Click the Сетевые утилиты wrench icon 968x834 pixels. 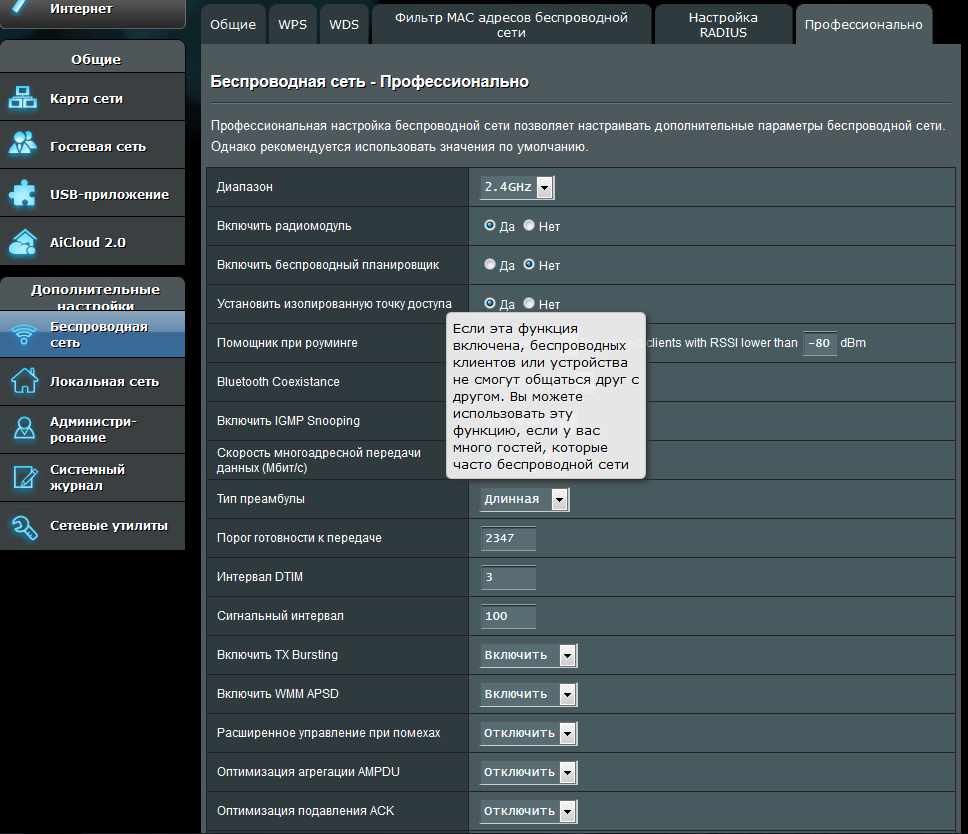25,527
